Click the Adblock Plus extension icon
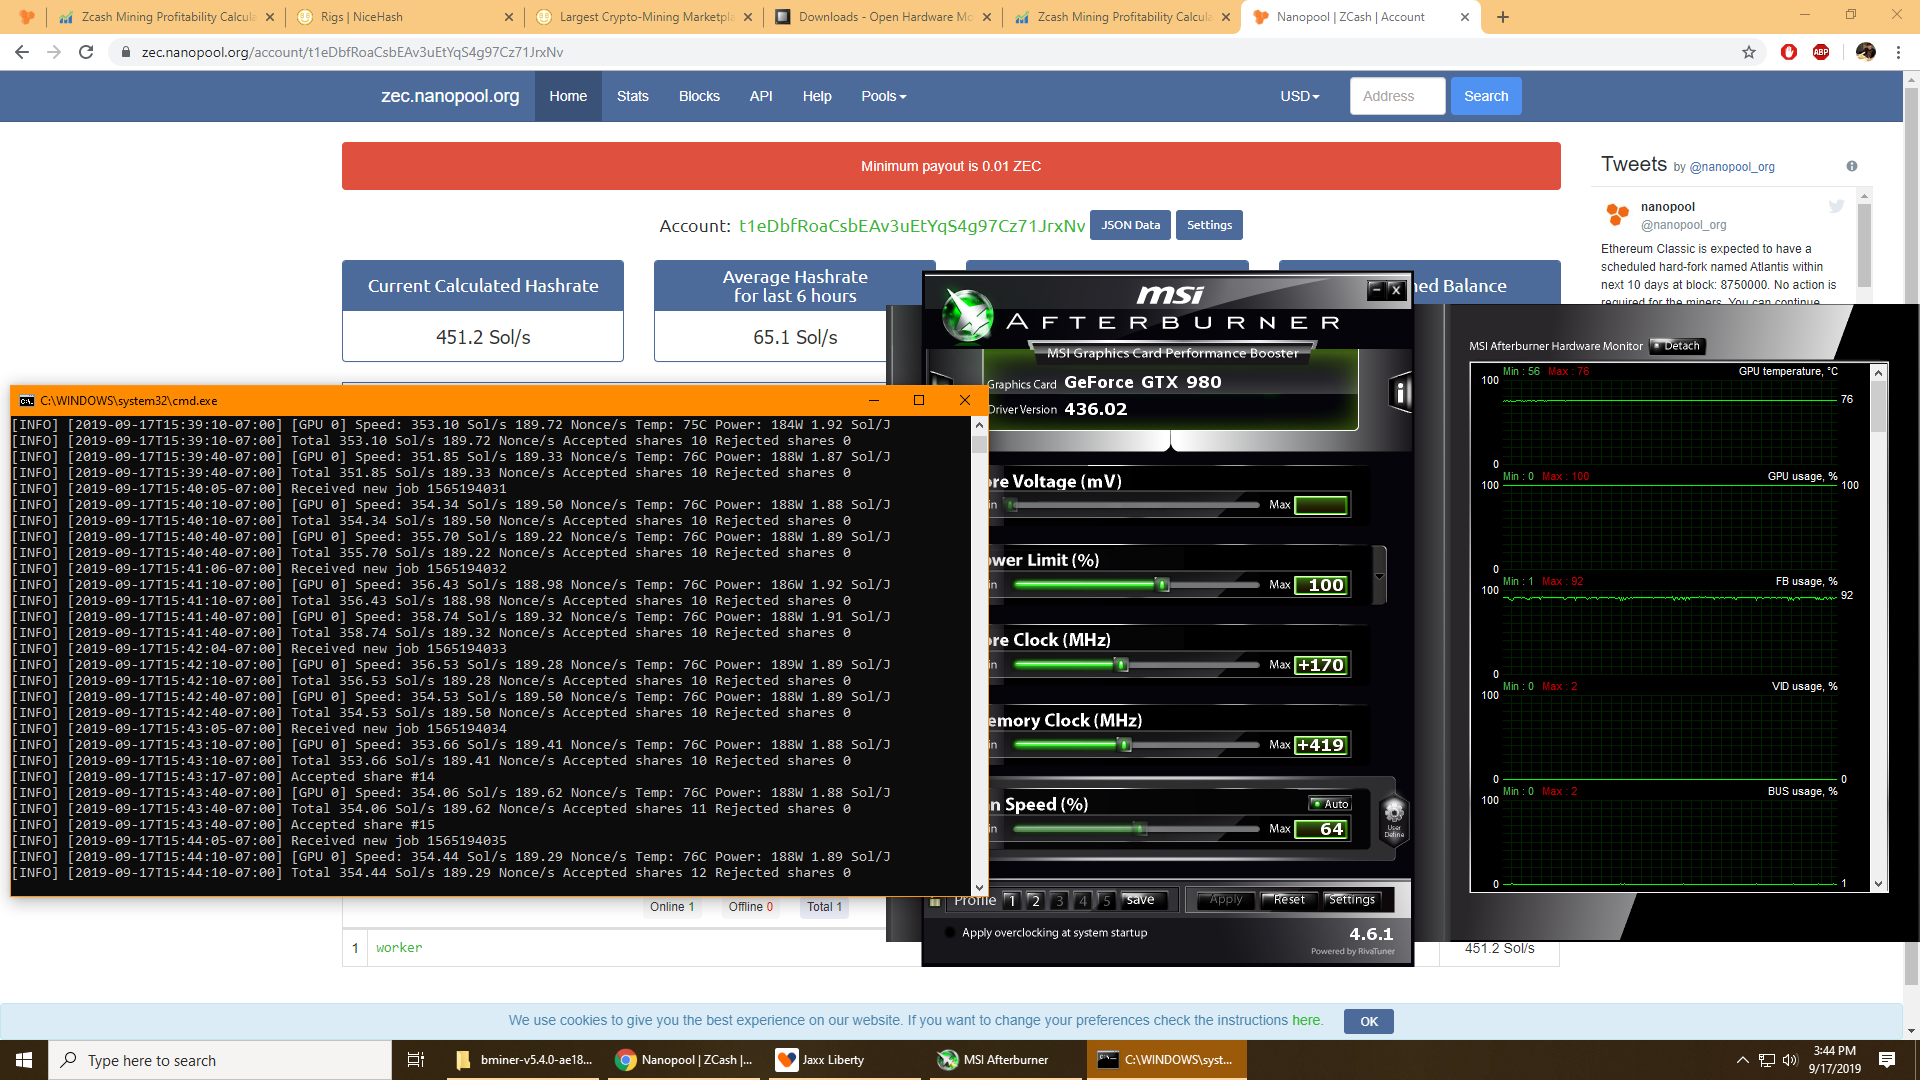 point(1821,52)
